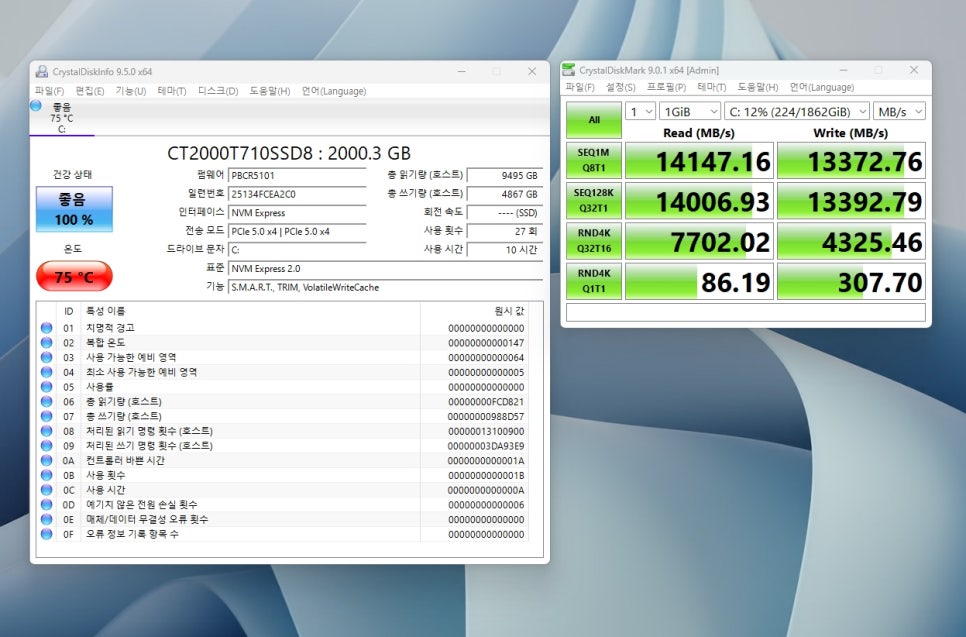Click the red 75 °C temperature button

(x=74, y=276)
